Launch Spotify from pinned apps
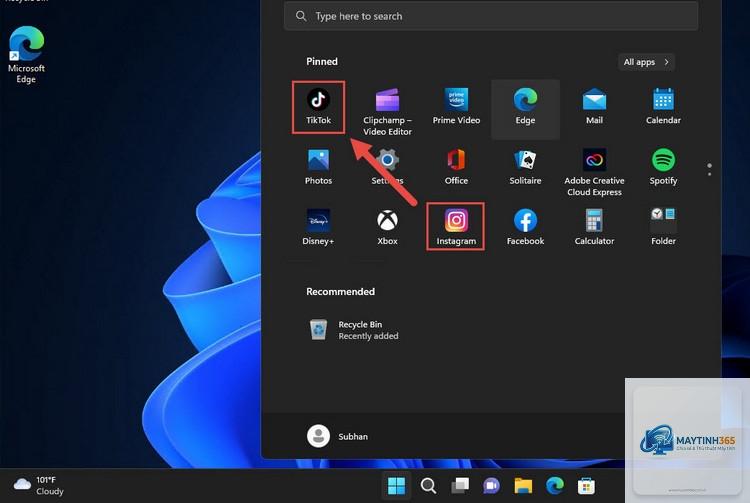The width and height of the screenshot is (750, 503). [x=663, y=166]
